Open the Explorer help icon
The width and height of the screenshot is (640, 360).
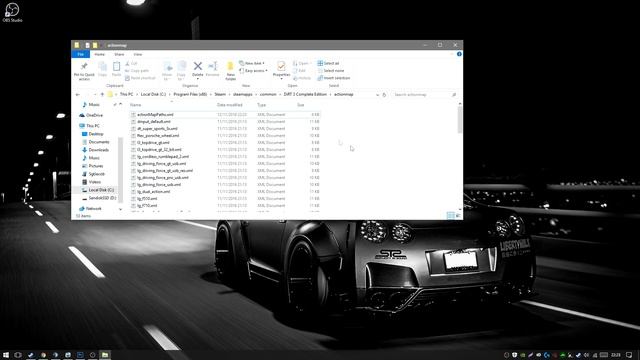point(459,54)
